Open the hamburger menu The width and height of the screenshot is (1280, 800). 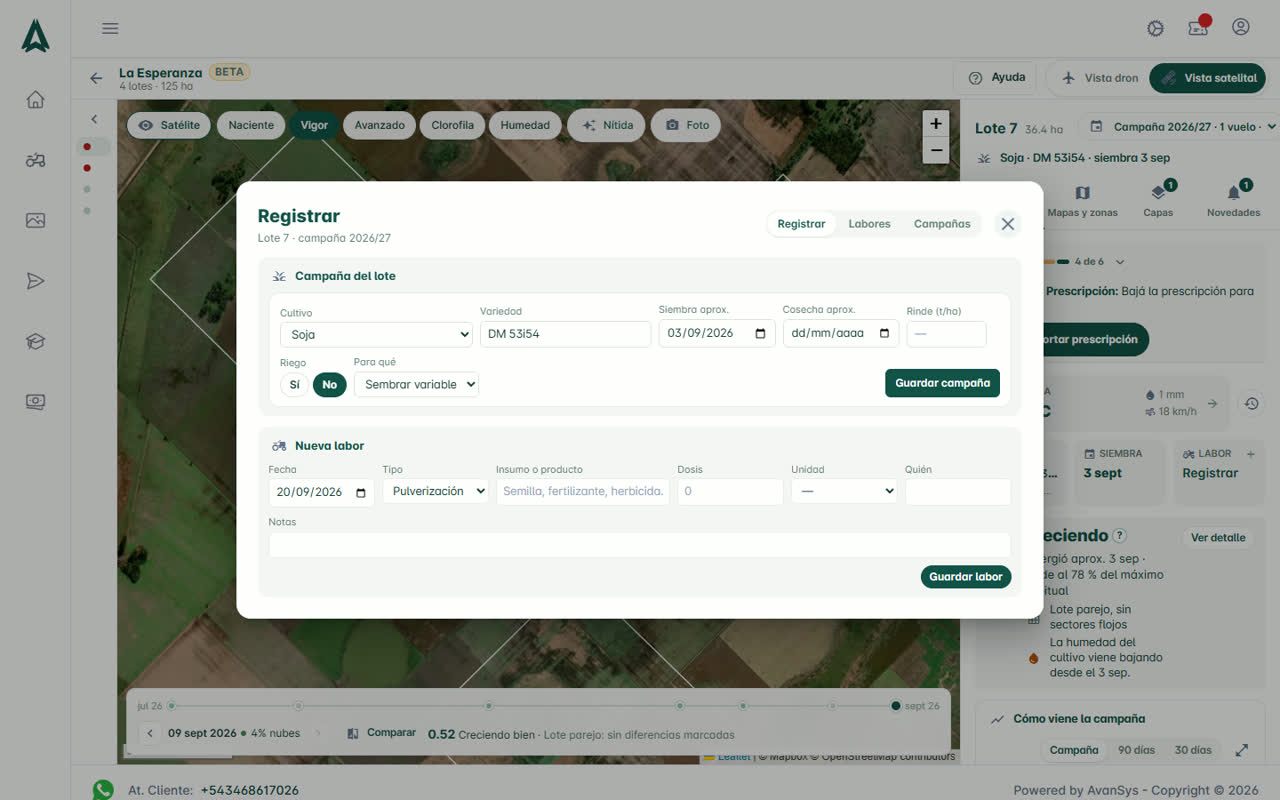pyautogui.click(x=110, y=28)
